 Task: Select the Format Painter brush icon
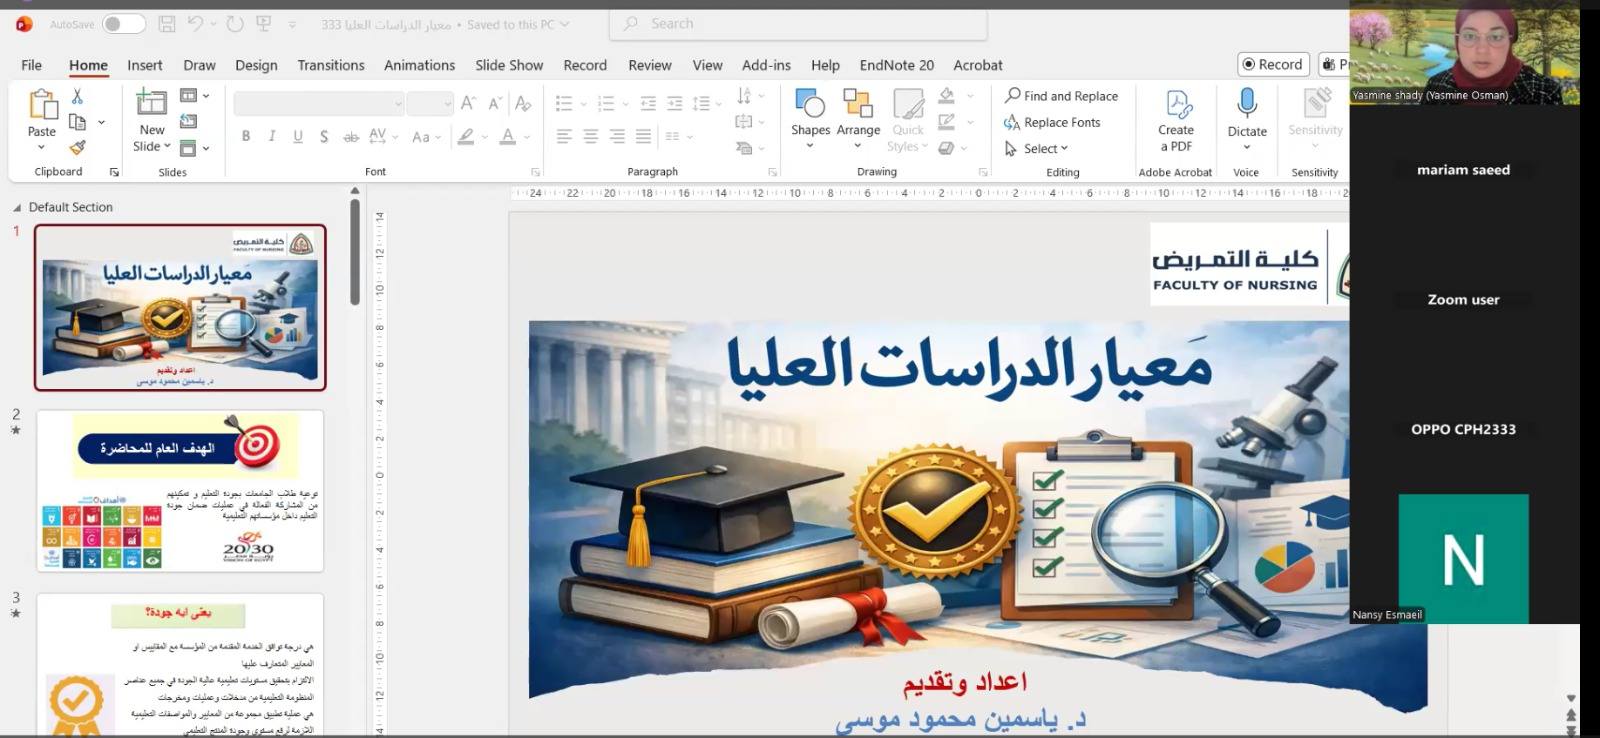tap(77, 147)
